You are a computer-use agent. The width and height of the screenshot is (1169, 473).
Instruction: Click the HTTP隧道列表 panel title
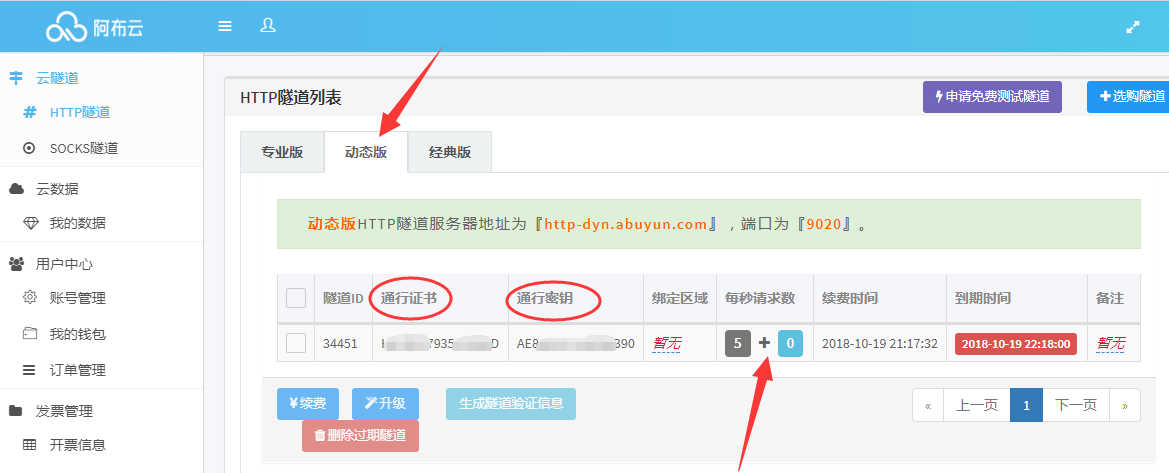291,97
